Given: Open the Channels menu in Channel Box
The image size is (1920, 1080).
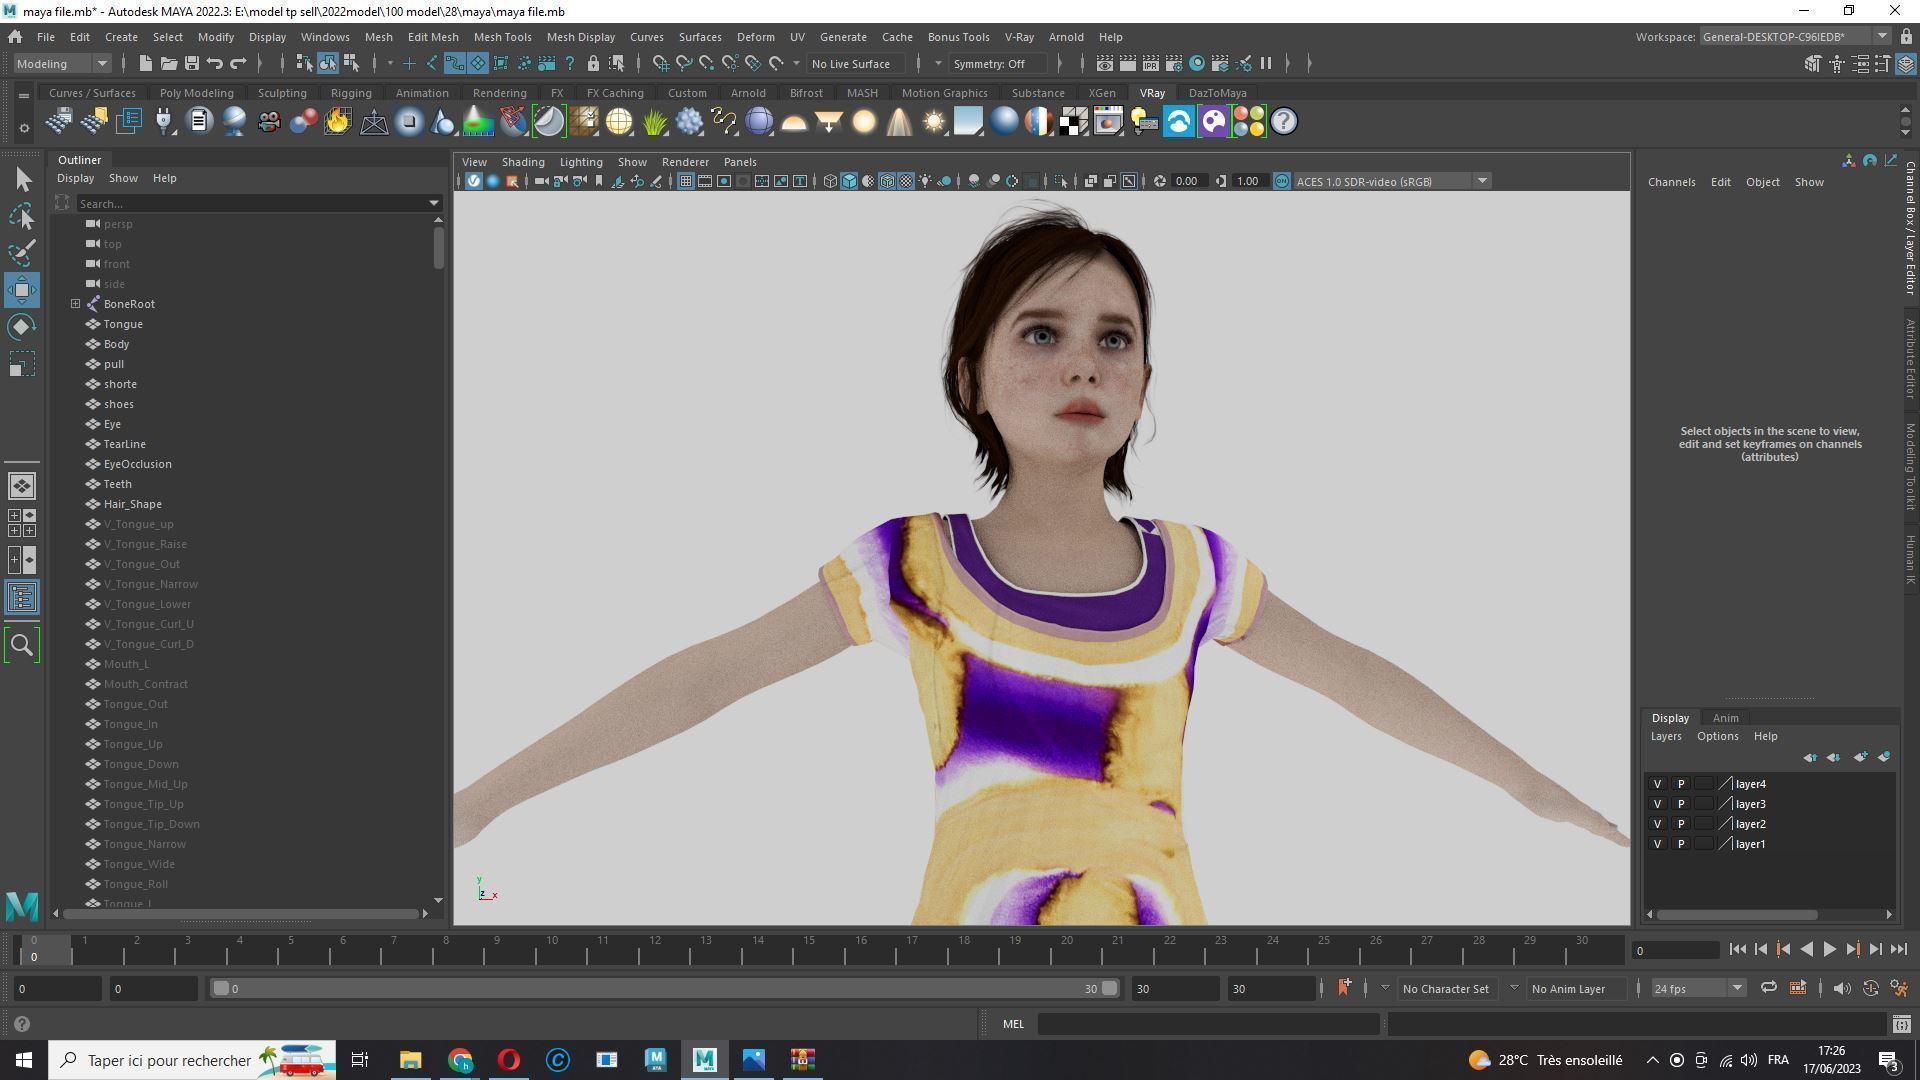Looking at the screenshot, I should 1671,182.
